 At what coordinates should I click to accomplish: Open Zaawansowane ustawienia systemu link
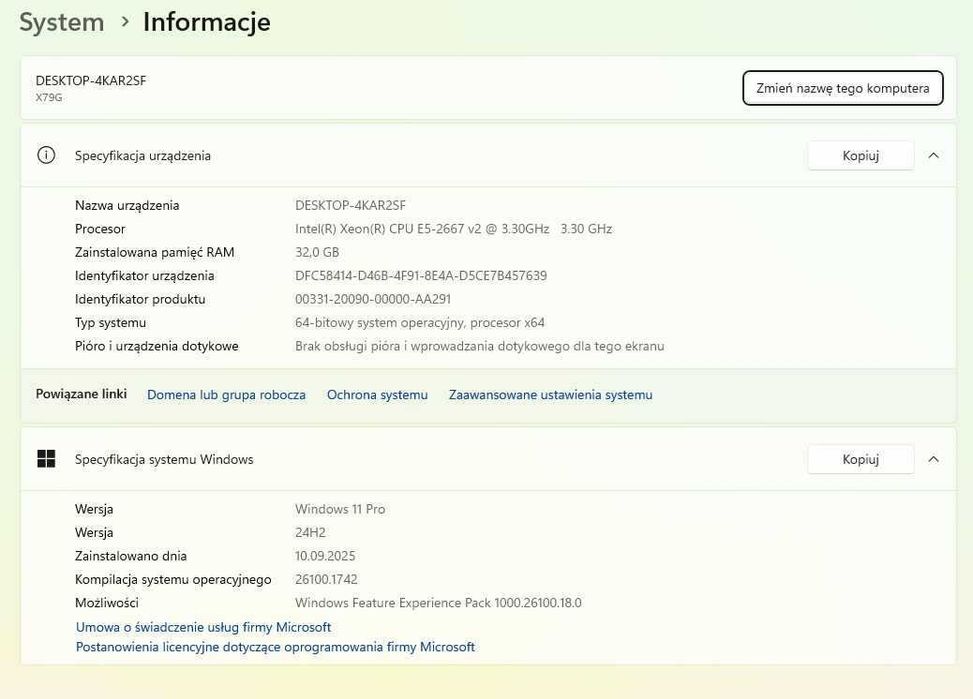[x=550, y=395]
